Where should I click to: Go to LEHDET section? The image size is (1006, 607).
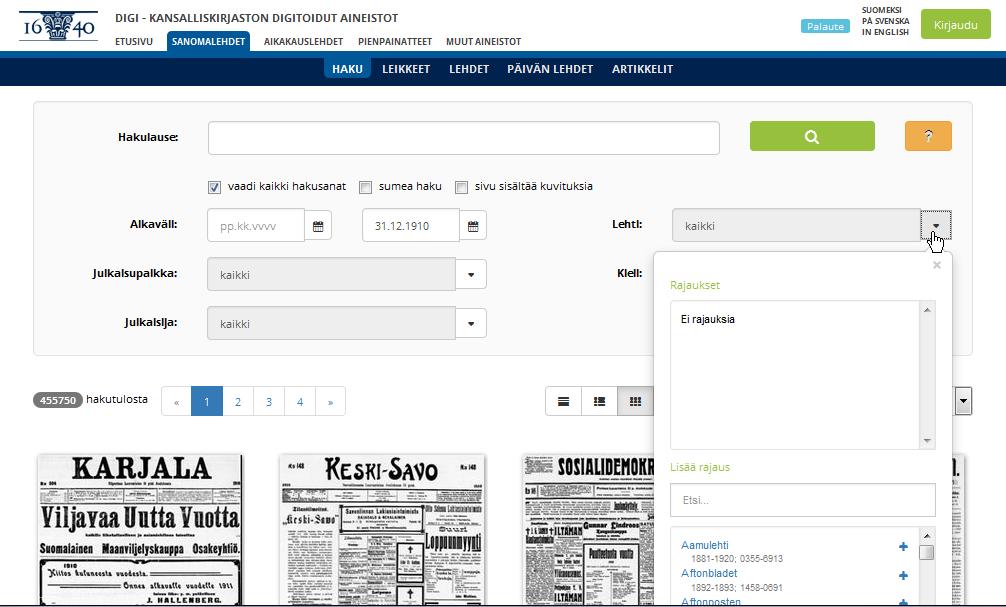tap(469, 69)
